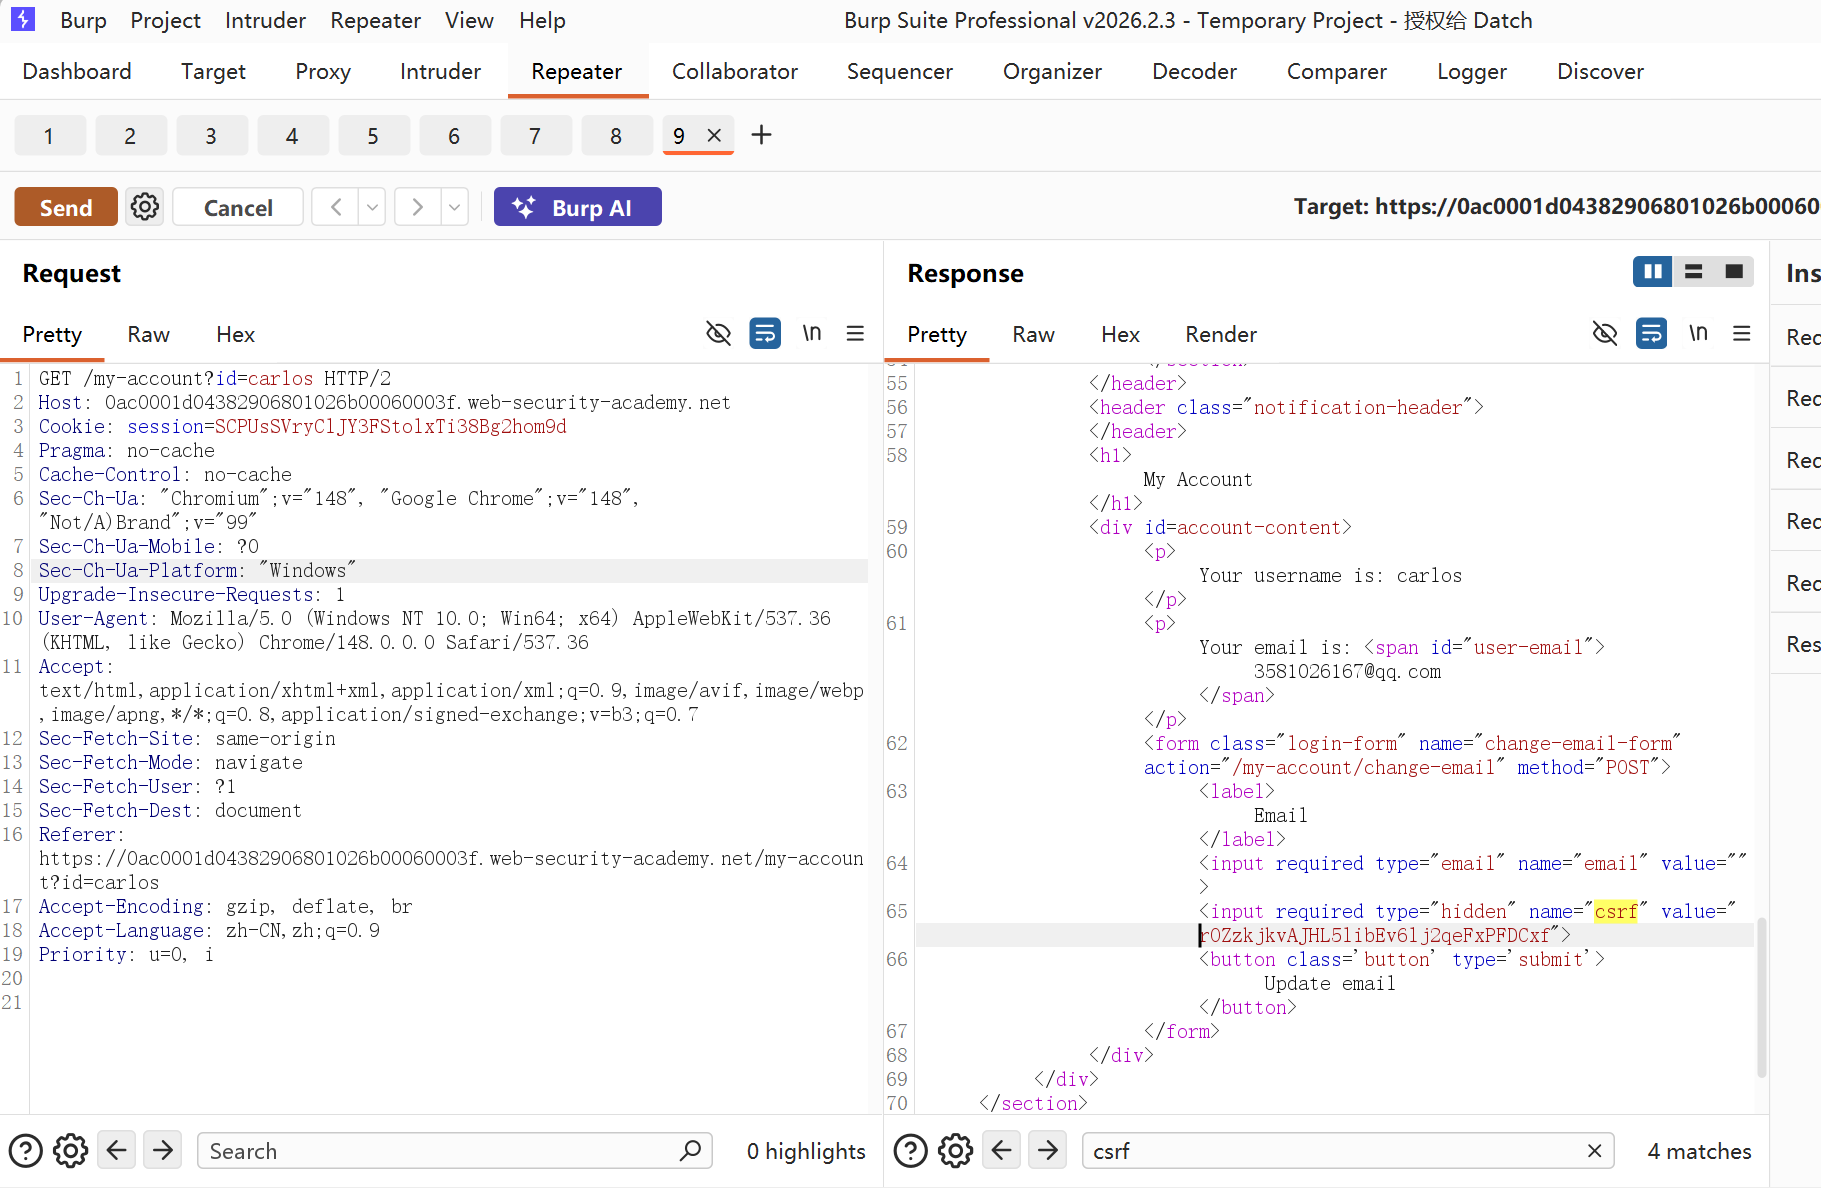This screenshot has width=1821, height=1188.
Task: Open Response panel options menu
Action: (1741, 333)
